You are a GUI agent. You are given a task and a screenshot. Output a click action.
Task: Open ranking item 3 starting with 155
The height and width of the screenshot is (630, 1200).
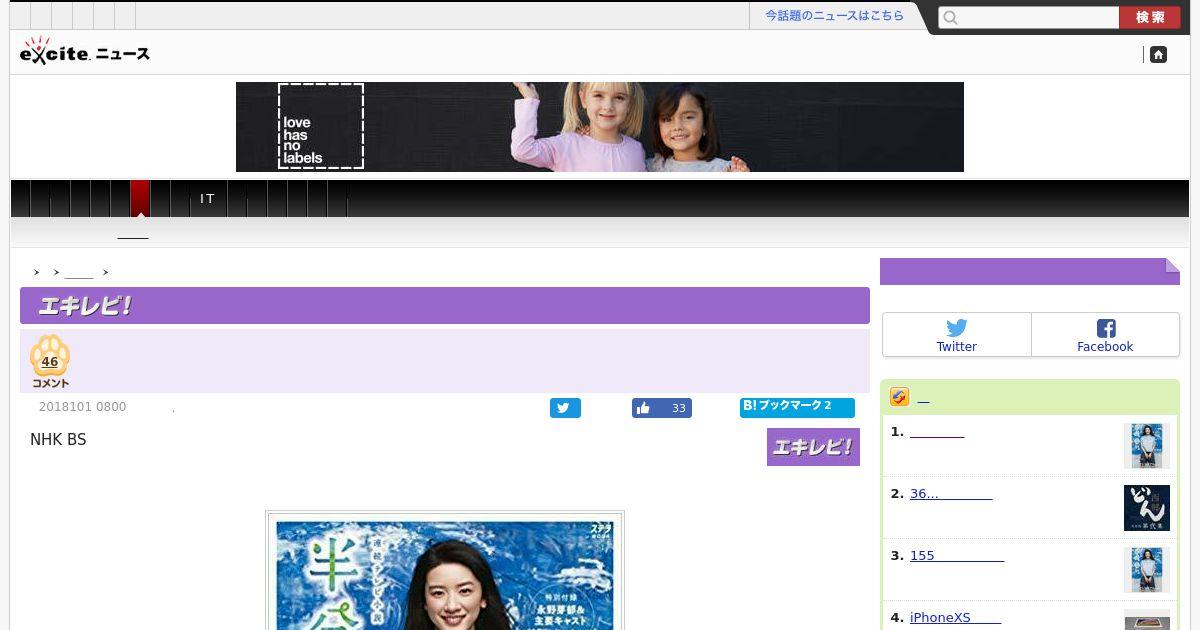click(957, 556)
